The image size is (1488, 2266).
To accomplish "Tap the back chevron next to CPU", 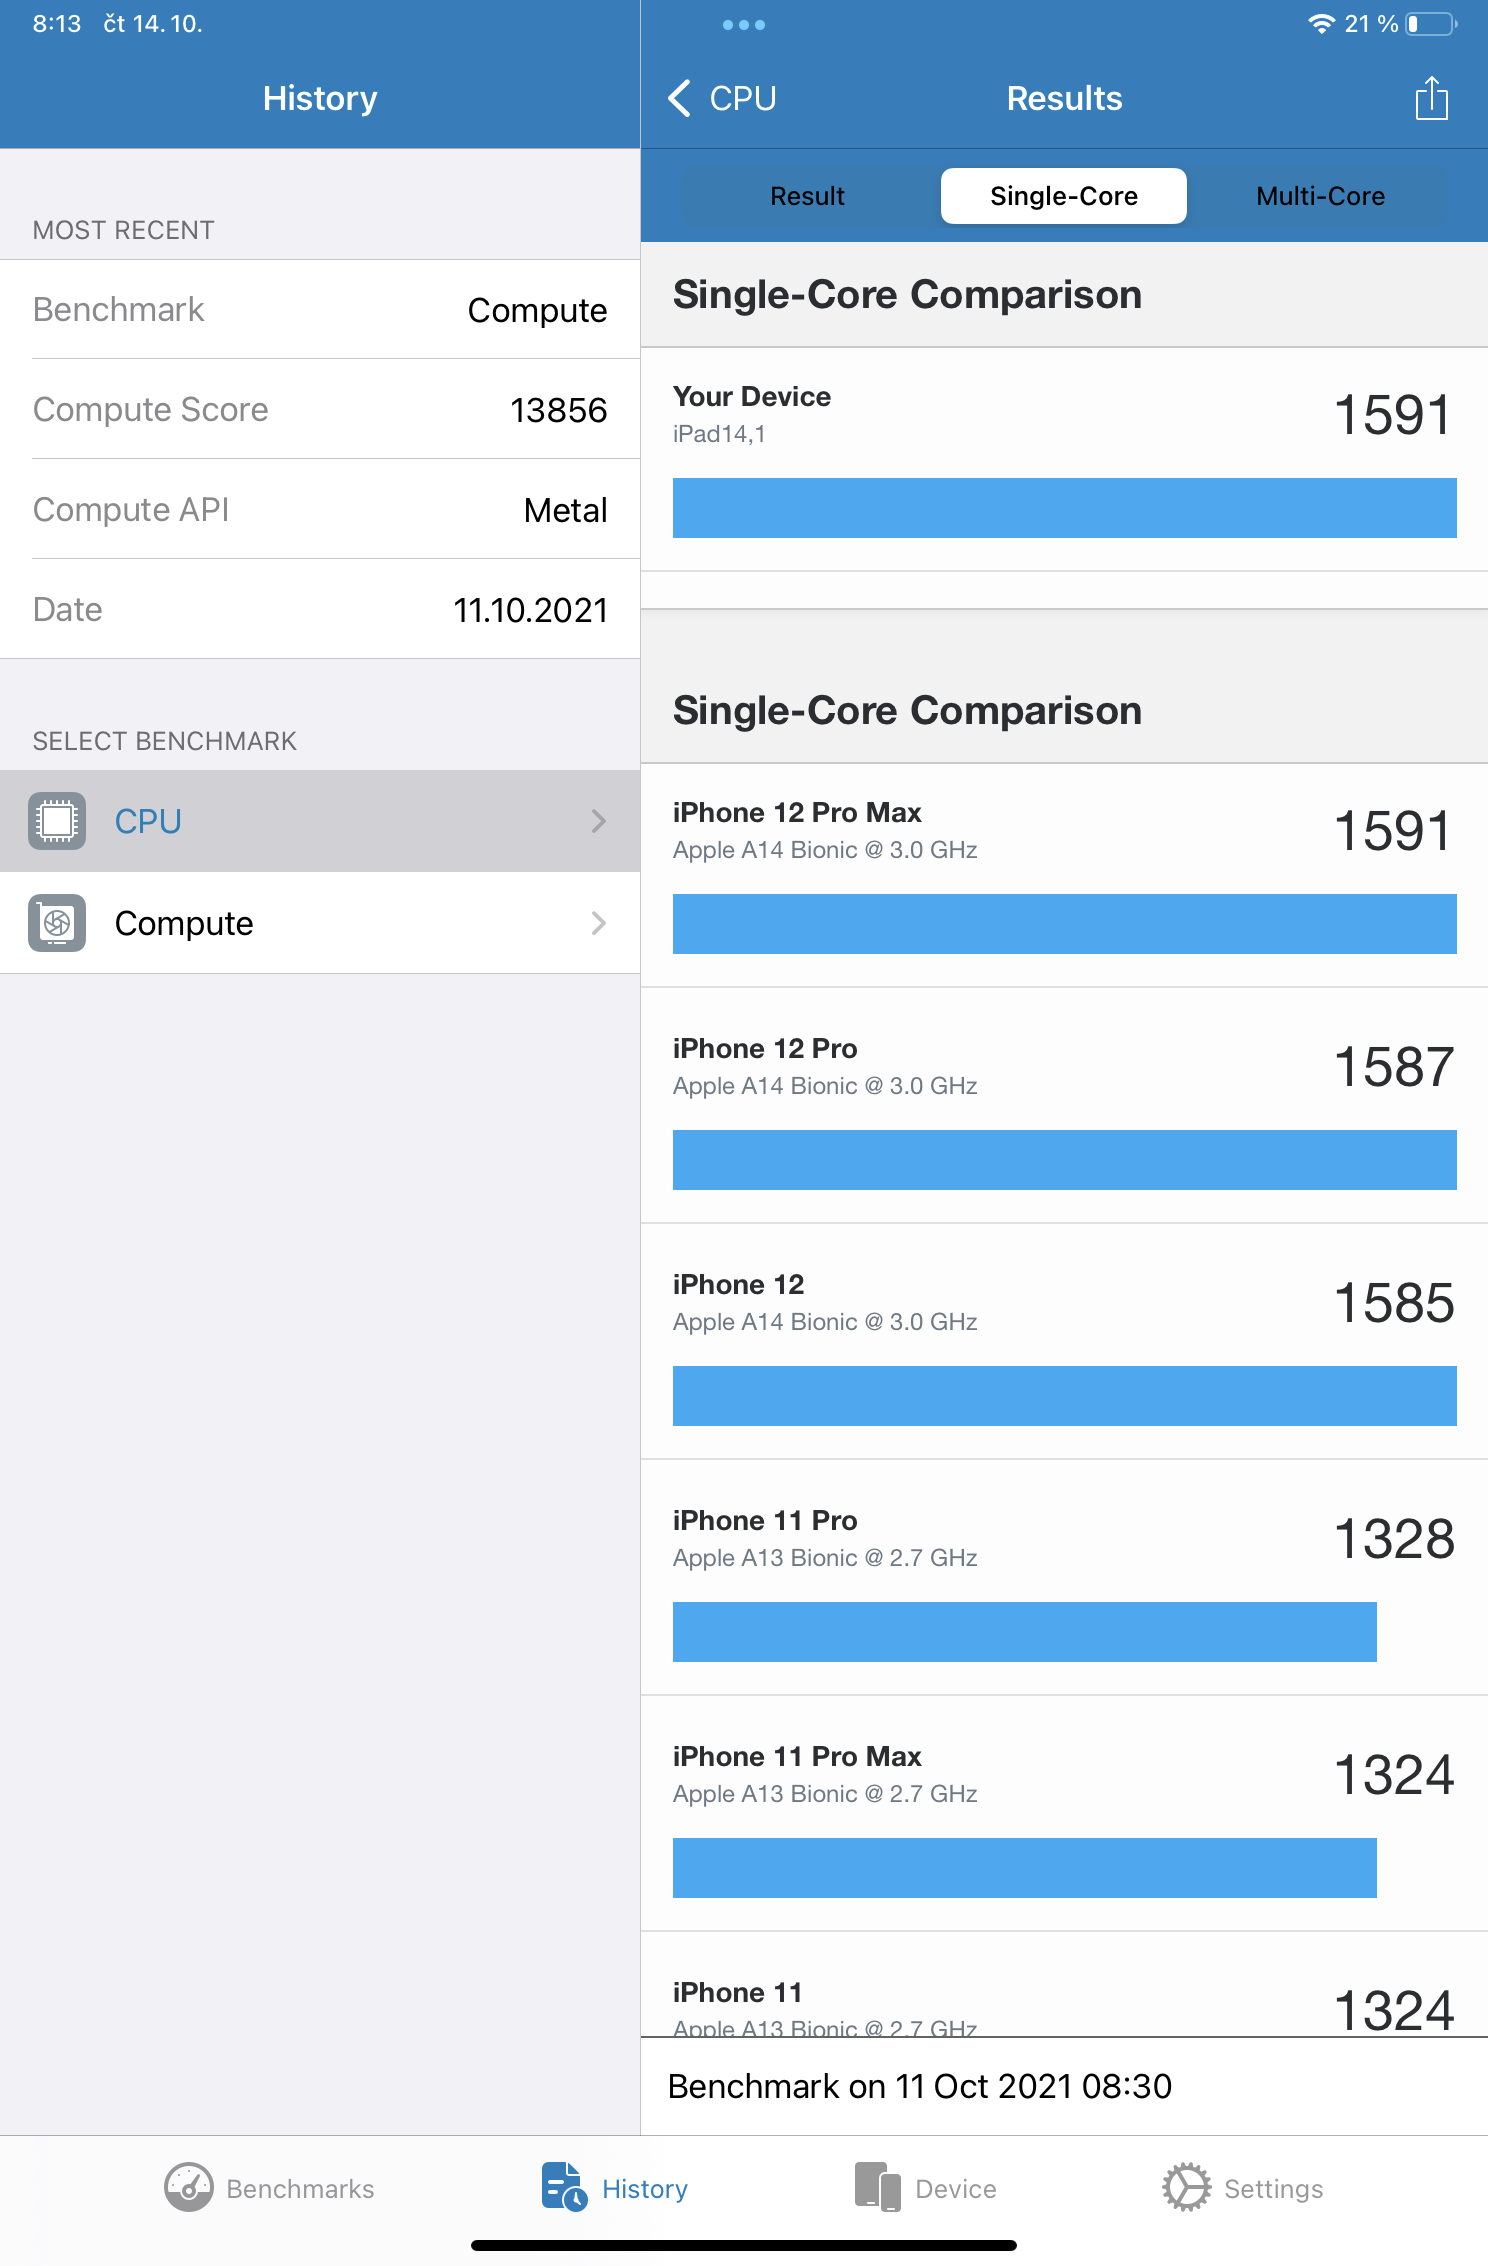I will pyautogui.click(x=679, y=97).
